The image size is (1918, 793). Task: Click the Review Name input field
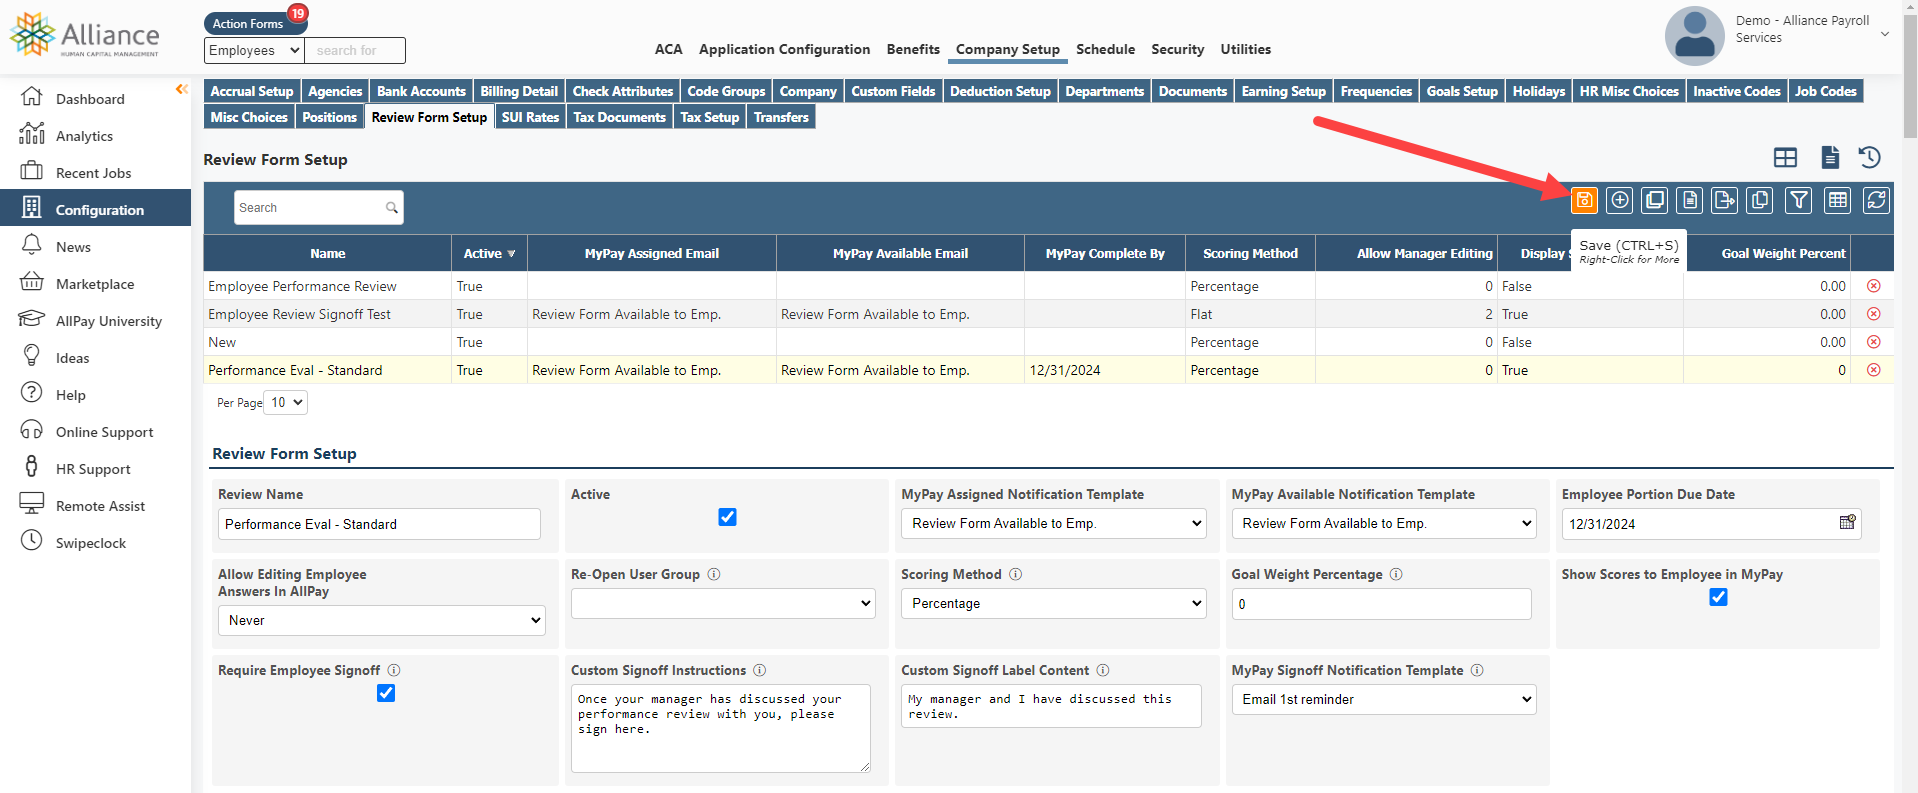(x=379, y=524)
